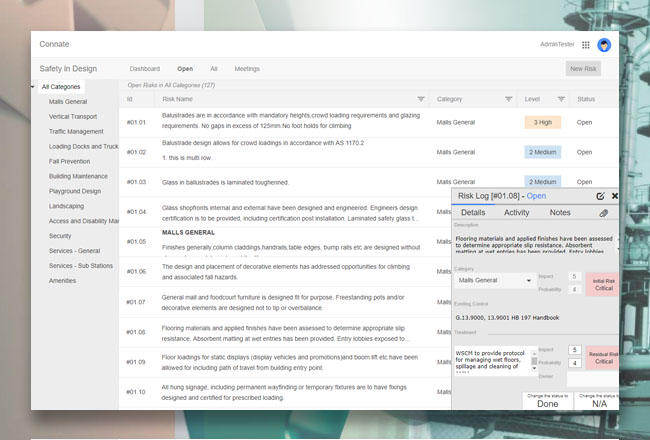Image resolution: width=650 pixels, height=440 pixels.
Task: Select the Landscaping category
Action: coord(66,206)
